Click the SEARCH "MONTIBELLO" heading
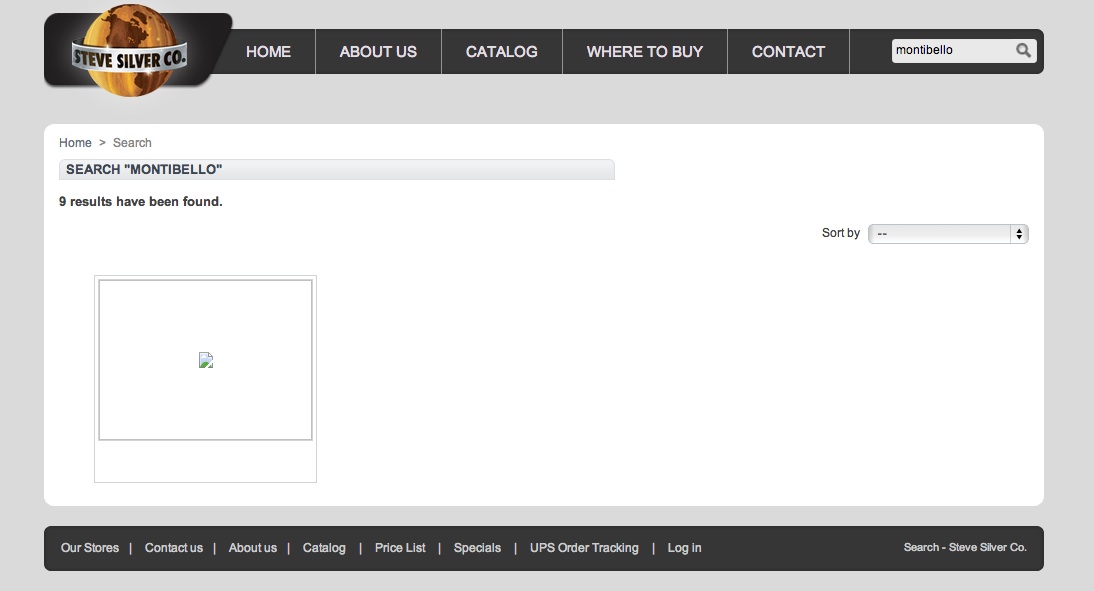This screenshot has width=1094, height=591. pos(144,170)
